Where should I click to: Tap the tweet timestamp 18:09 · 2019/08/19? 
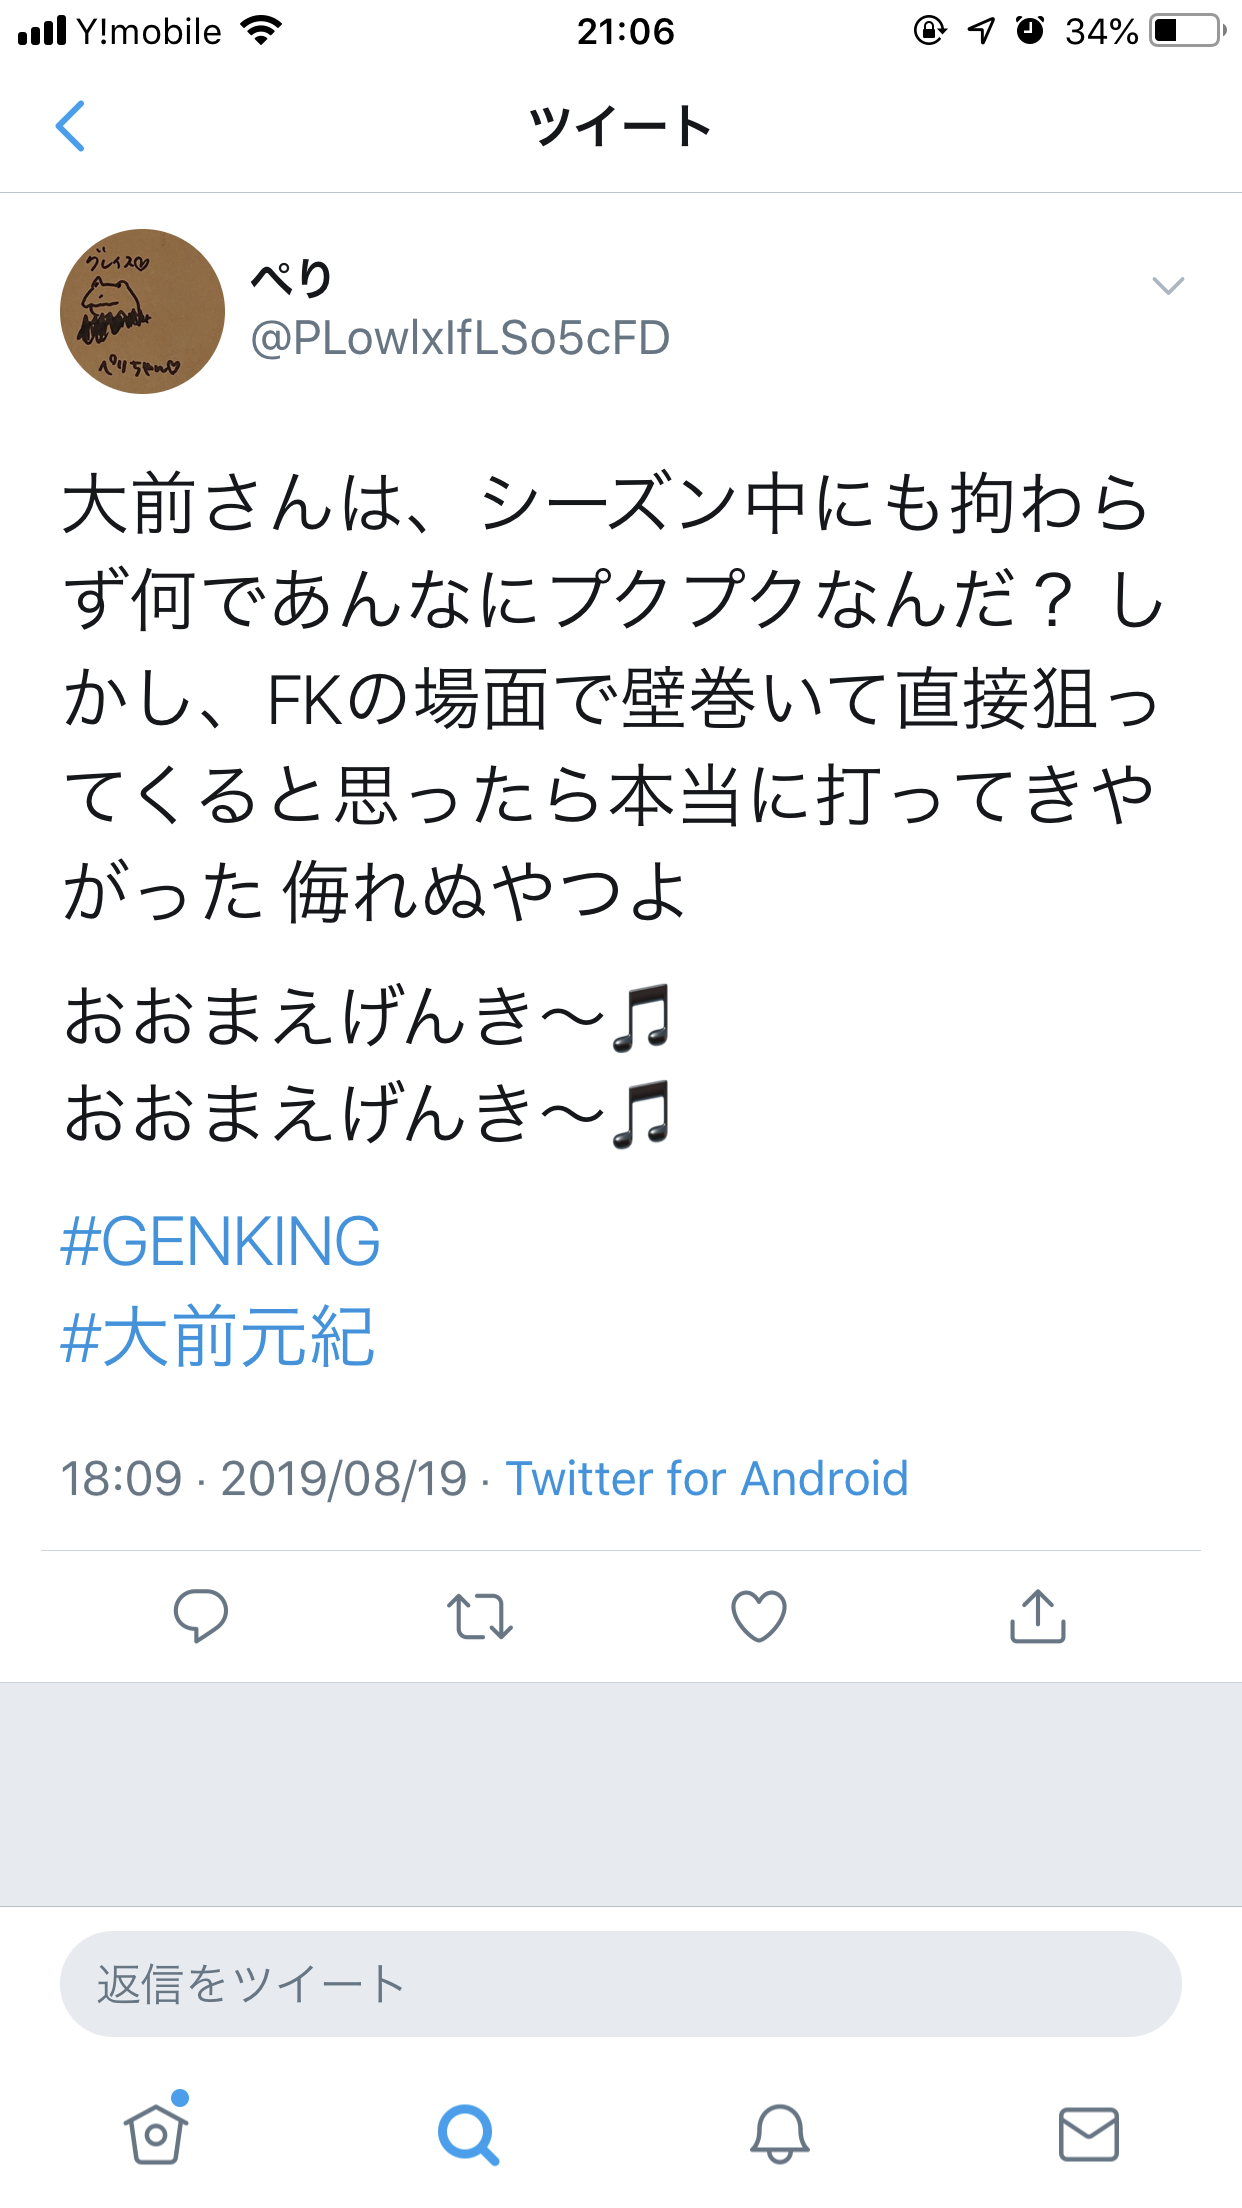click(264, 1478)
